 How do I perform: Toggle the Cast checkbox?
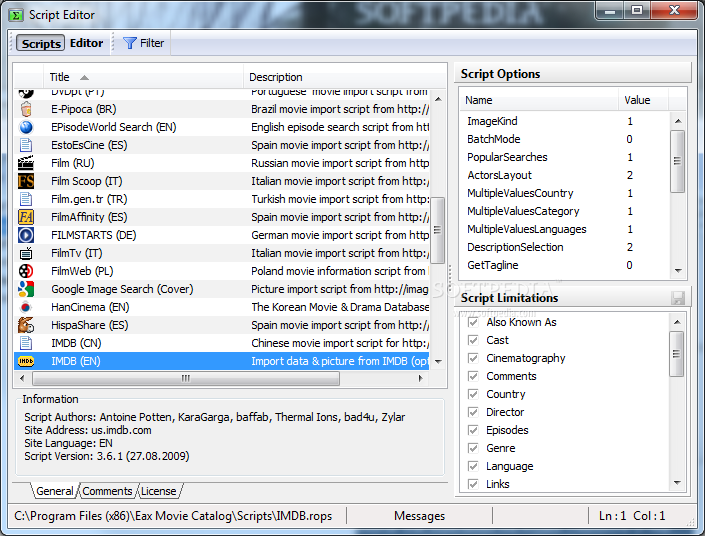coord(473,340)
